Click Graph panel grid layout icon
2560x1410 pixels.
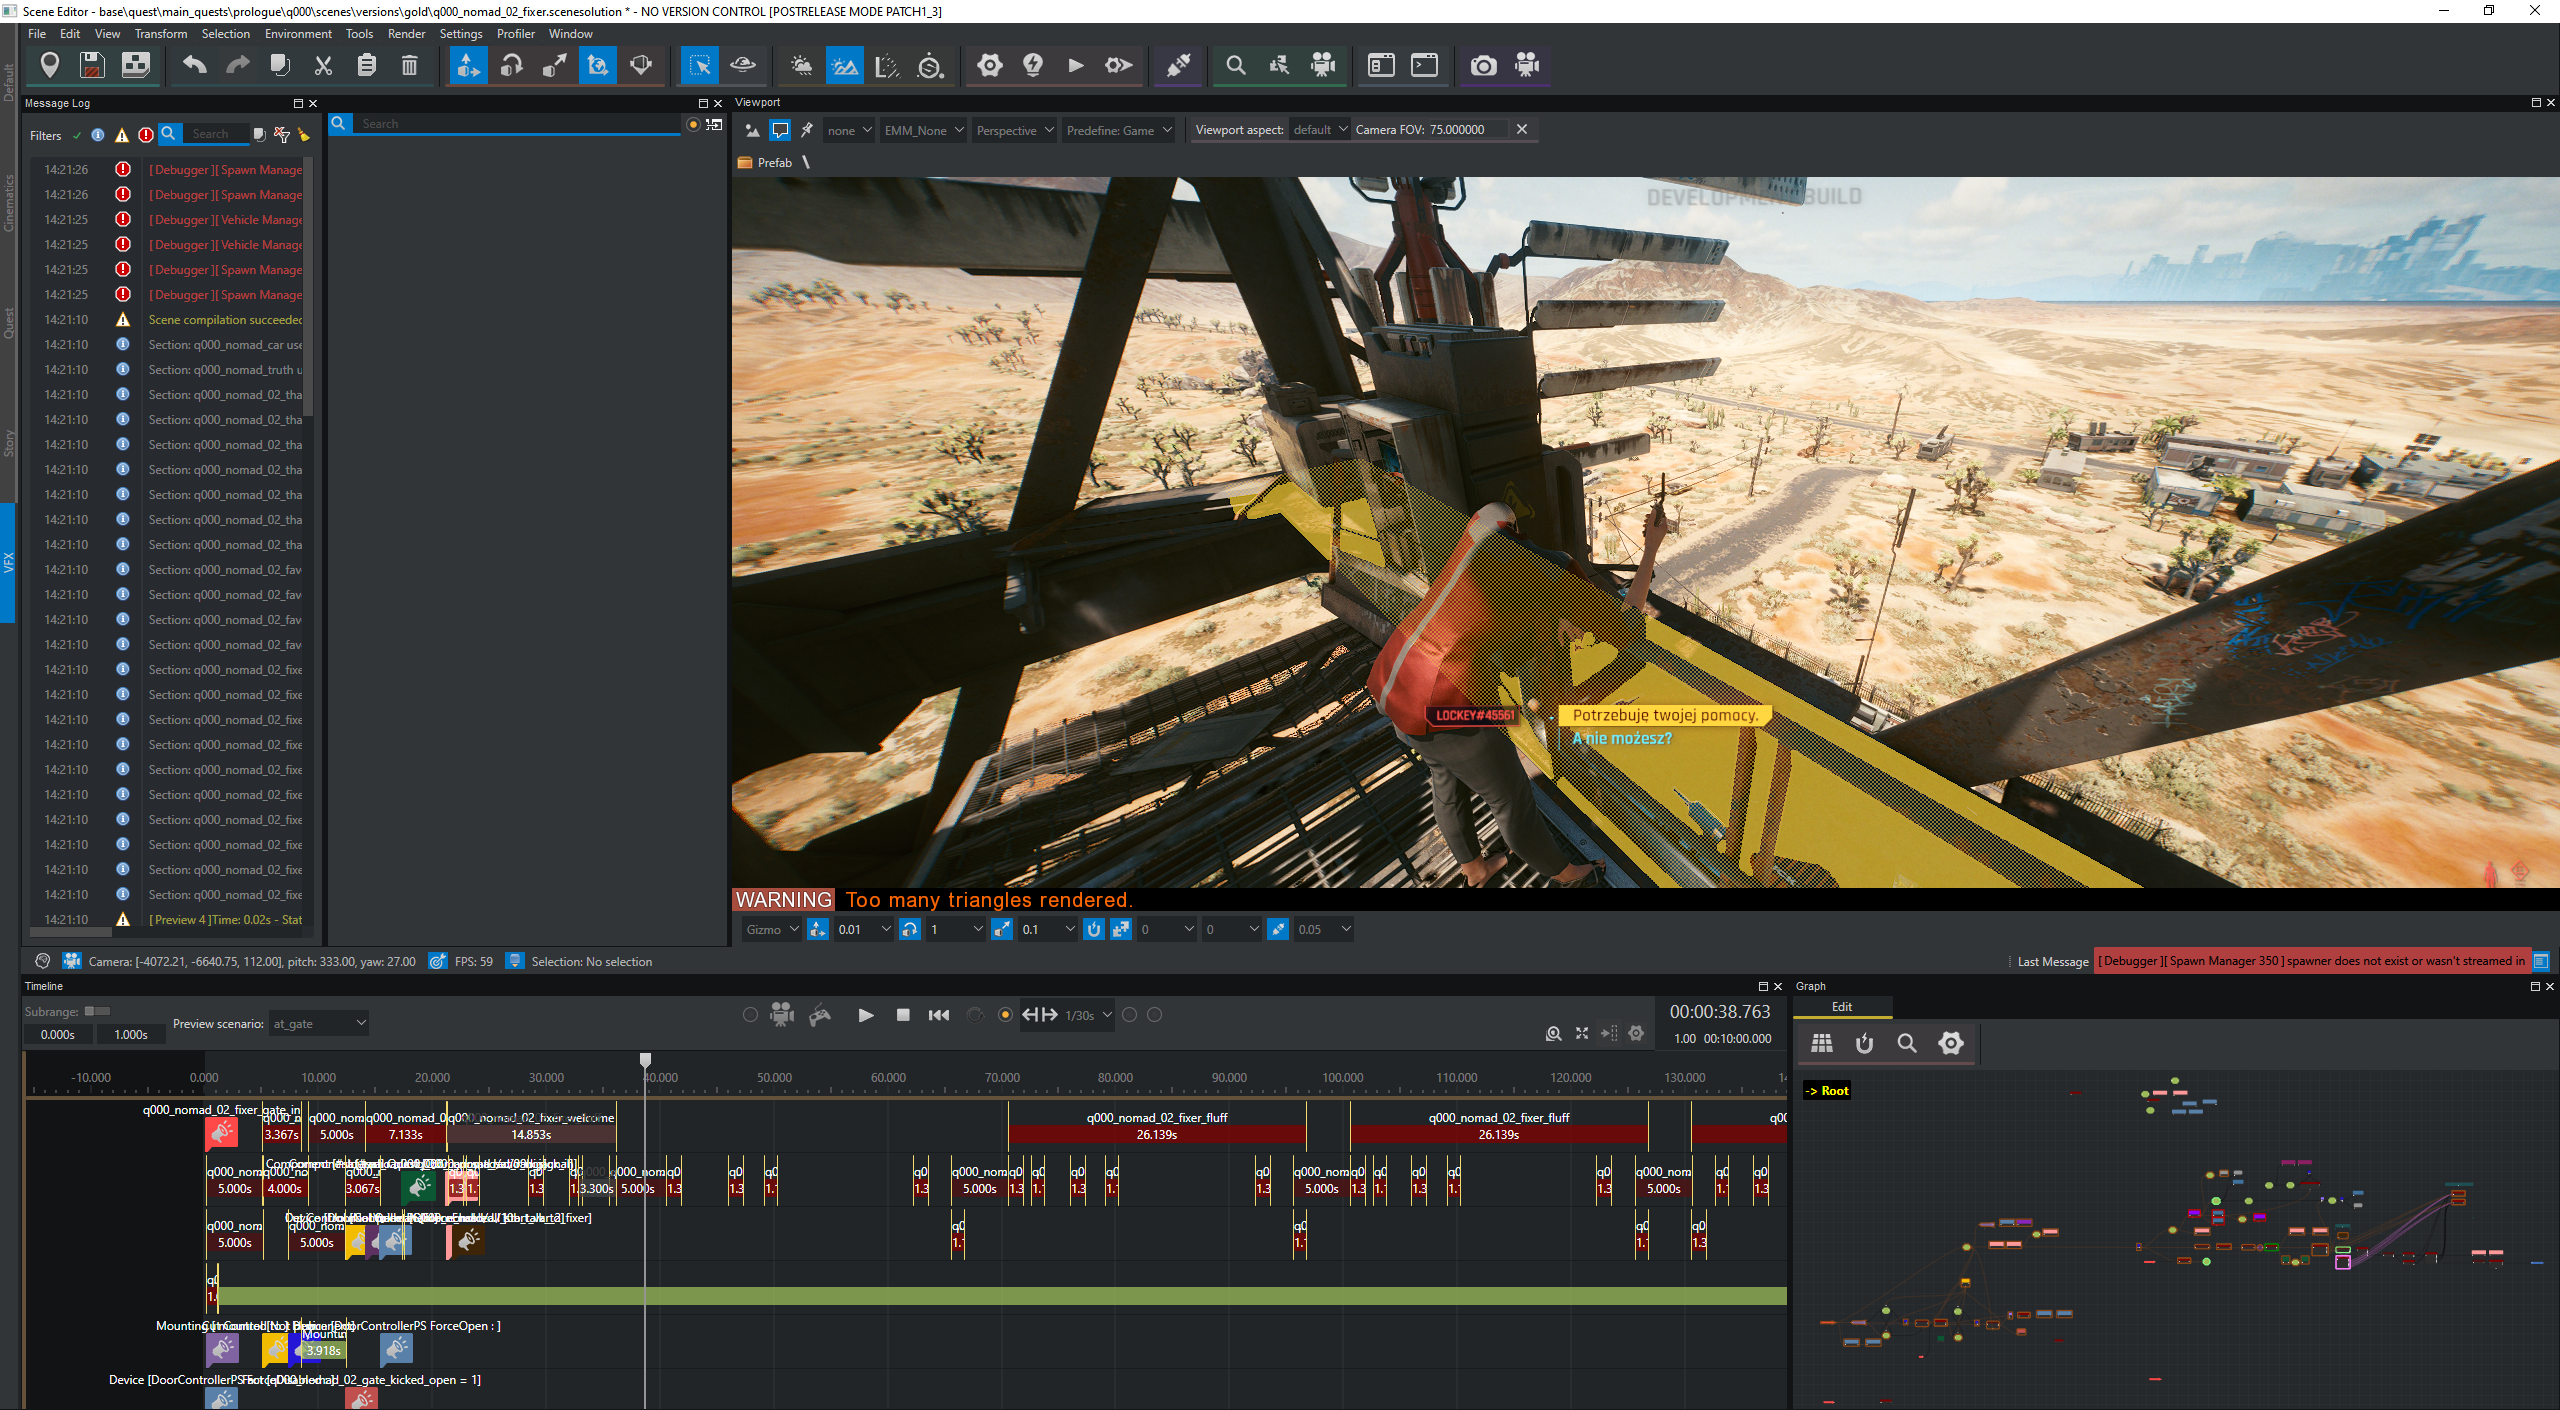coord(1821,1043)
